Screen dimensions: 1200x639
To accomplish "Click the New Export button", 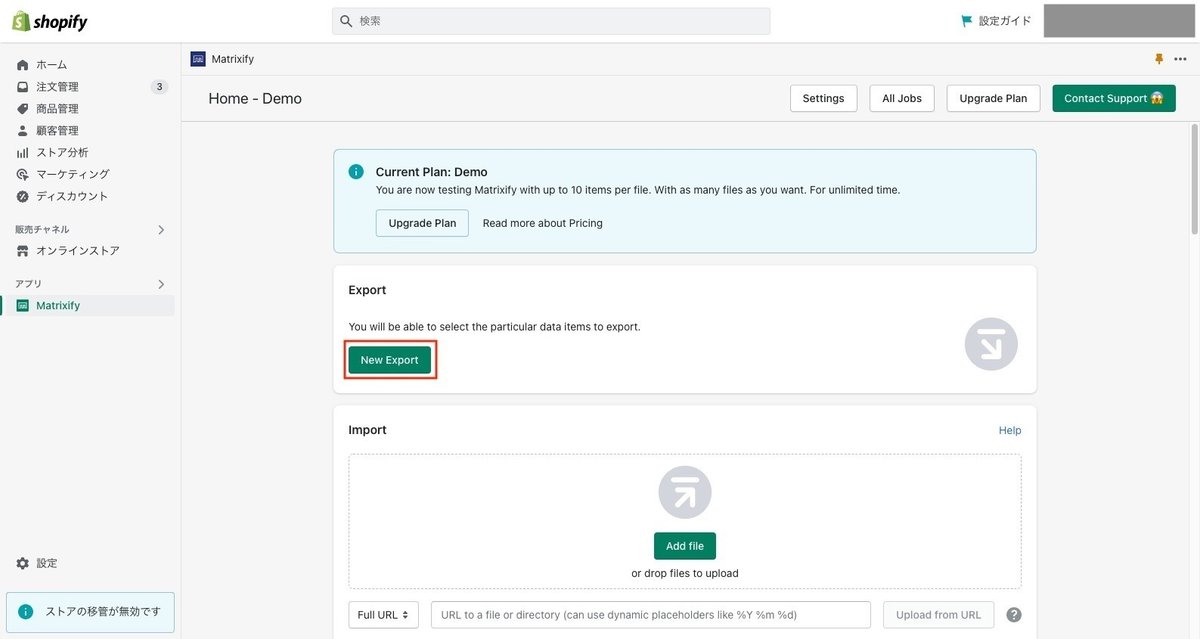I will 390,360.
